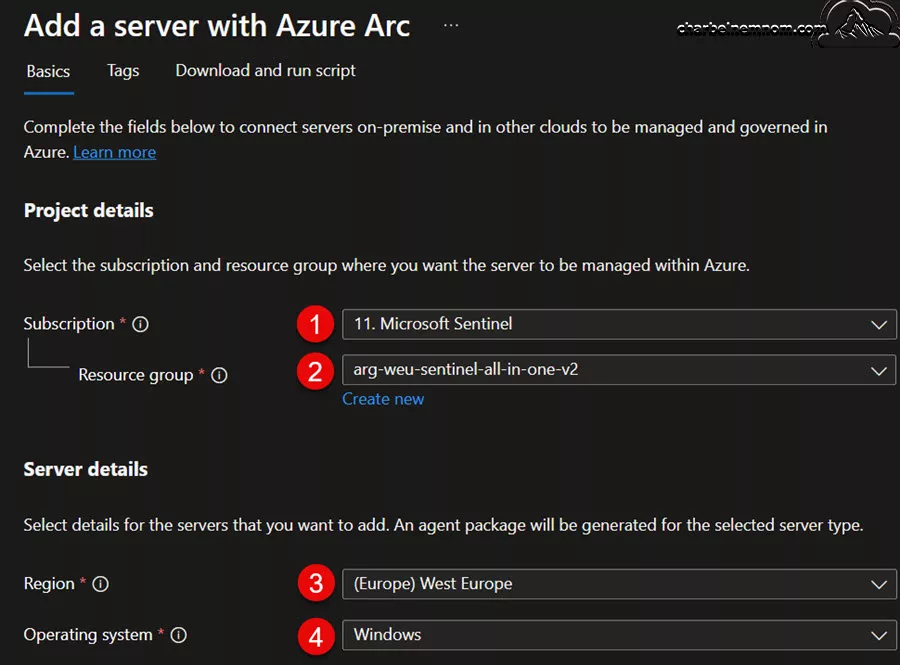Open the Operating system dropdown
Screen dimensions: 900x665
pyautogui.click(x=619, y=635)
